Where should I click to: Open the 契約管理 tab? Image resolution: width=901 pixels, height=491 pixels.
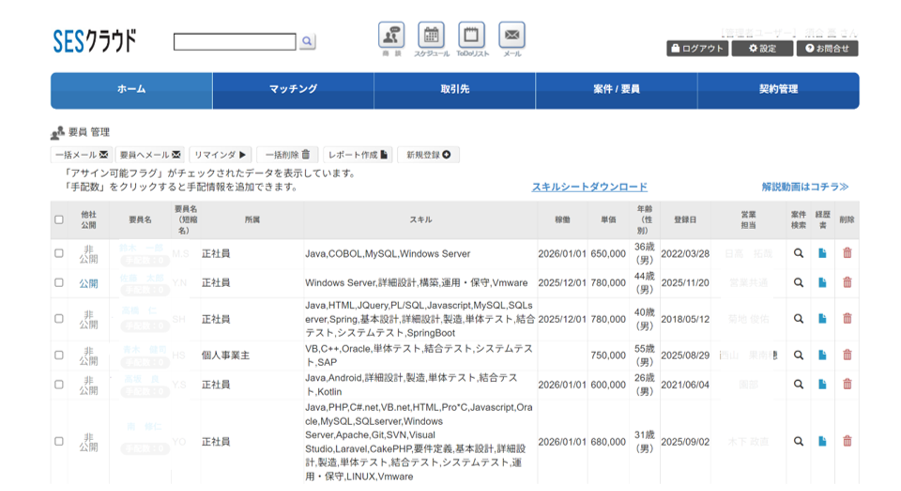(778, 90)
